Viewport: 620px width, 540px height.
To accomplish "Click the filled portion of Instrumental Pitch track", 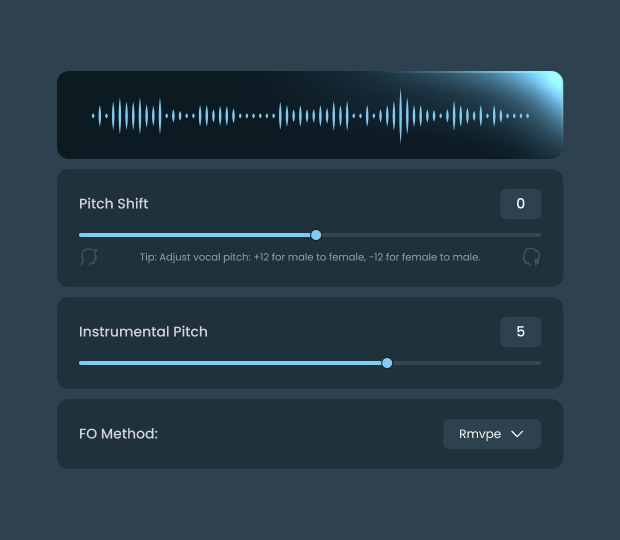I will tap(231, 363).
